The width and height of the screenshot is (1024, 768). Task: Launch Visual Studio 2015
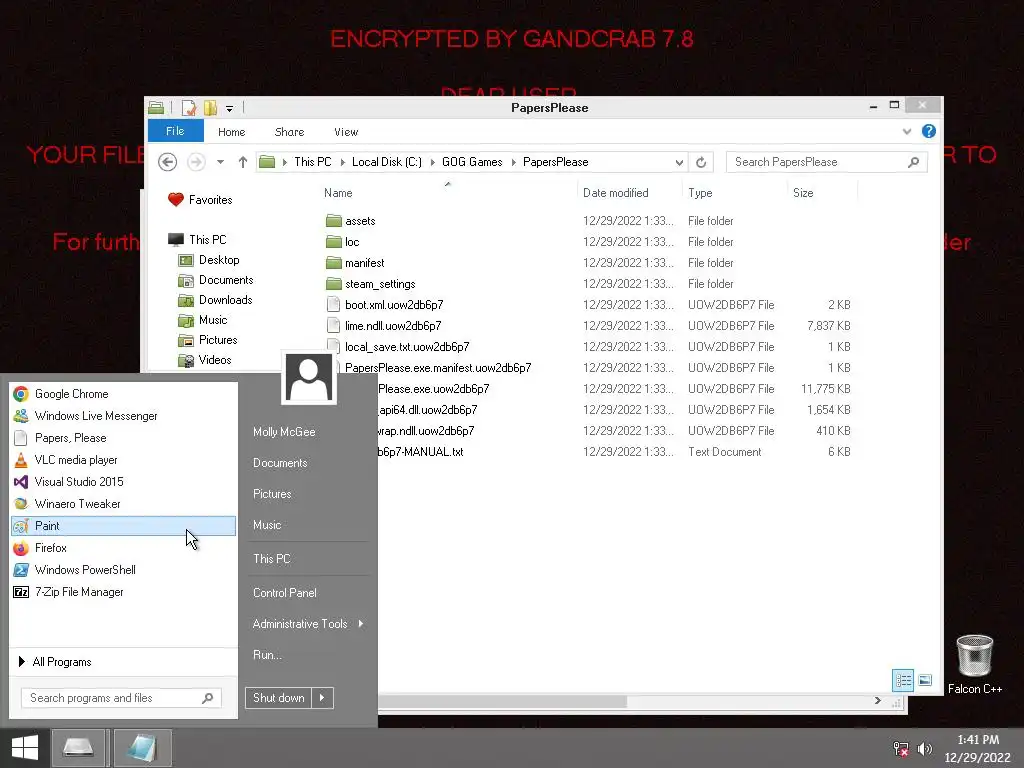[x=123, y=482]
